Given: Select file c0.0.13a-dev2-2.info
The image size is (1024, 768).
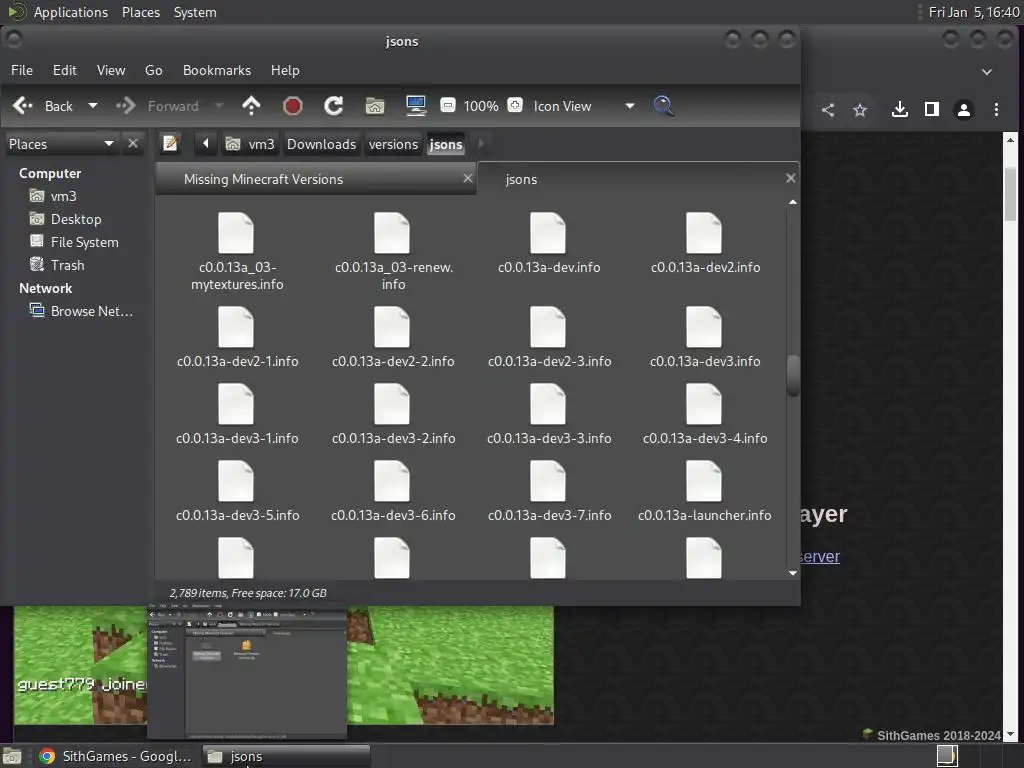Looking at the screenshot, I should click(x=392, y=337).
